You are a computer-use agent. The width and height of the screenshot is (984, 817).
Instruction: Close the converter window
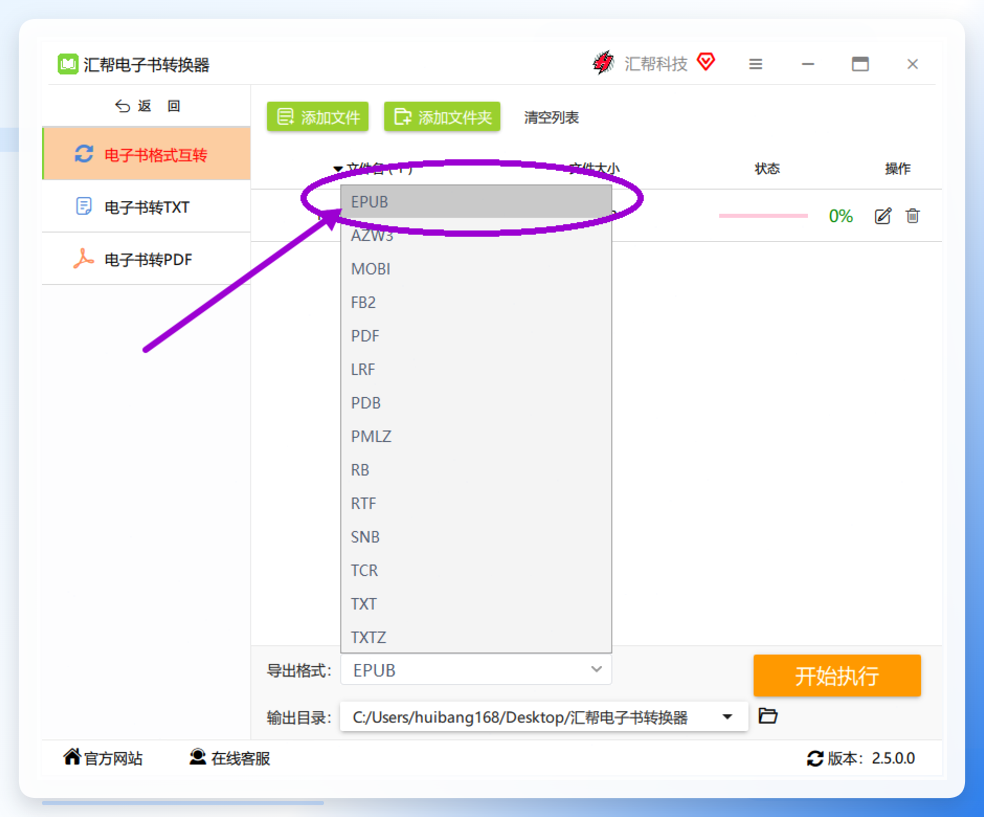coord(912,64)
